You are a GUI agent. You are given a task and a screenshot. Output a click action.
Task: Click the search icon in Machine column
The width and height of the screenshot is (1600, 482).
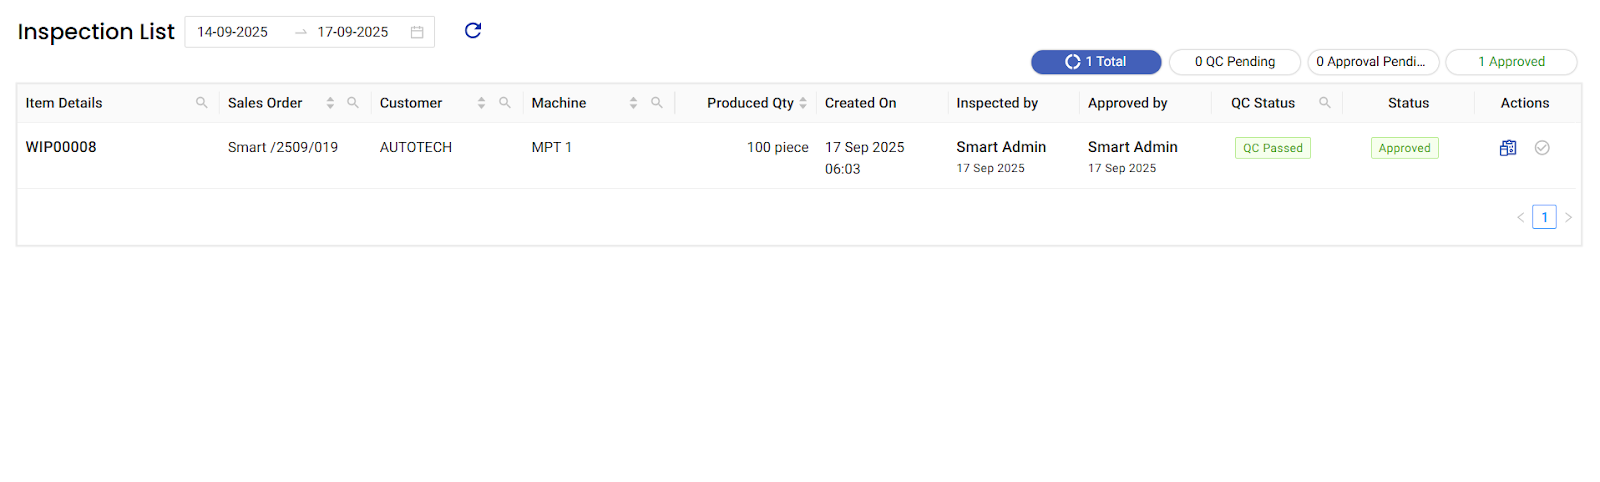(x=657, y=103)
